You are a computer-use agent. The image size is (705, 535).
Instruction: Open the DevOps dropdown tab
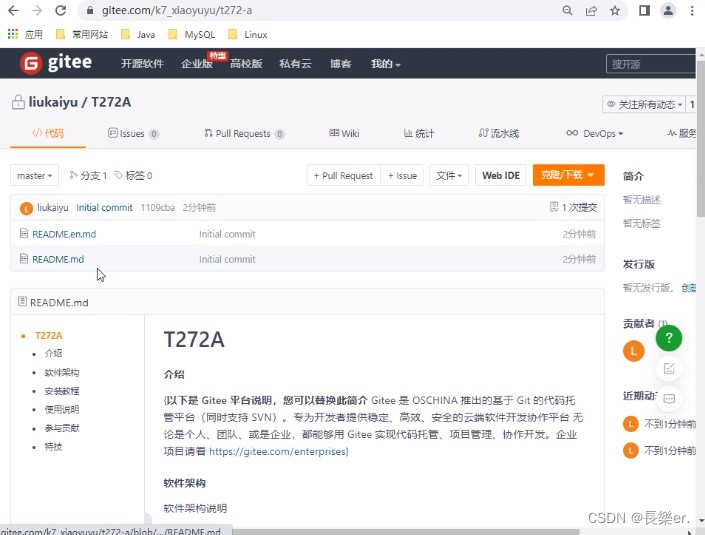click(x=594, y=134)
